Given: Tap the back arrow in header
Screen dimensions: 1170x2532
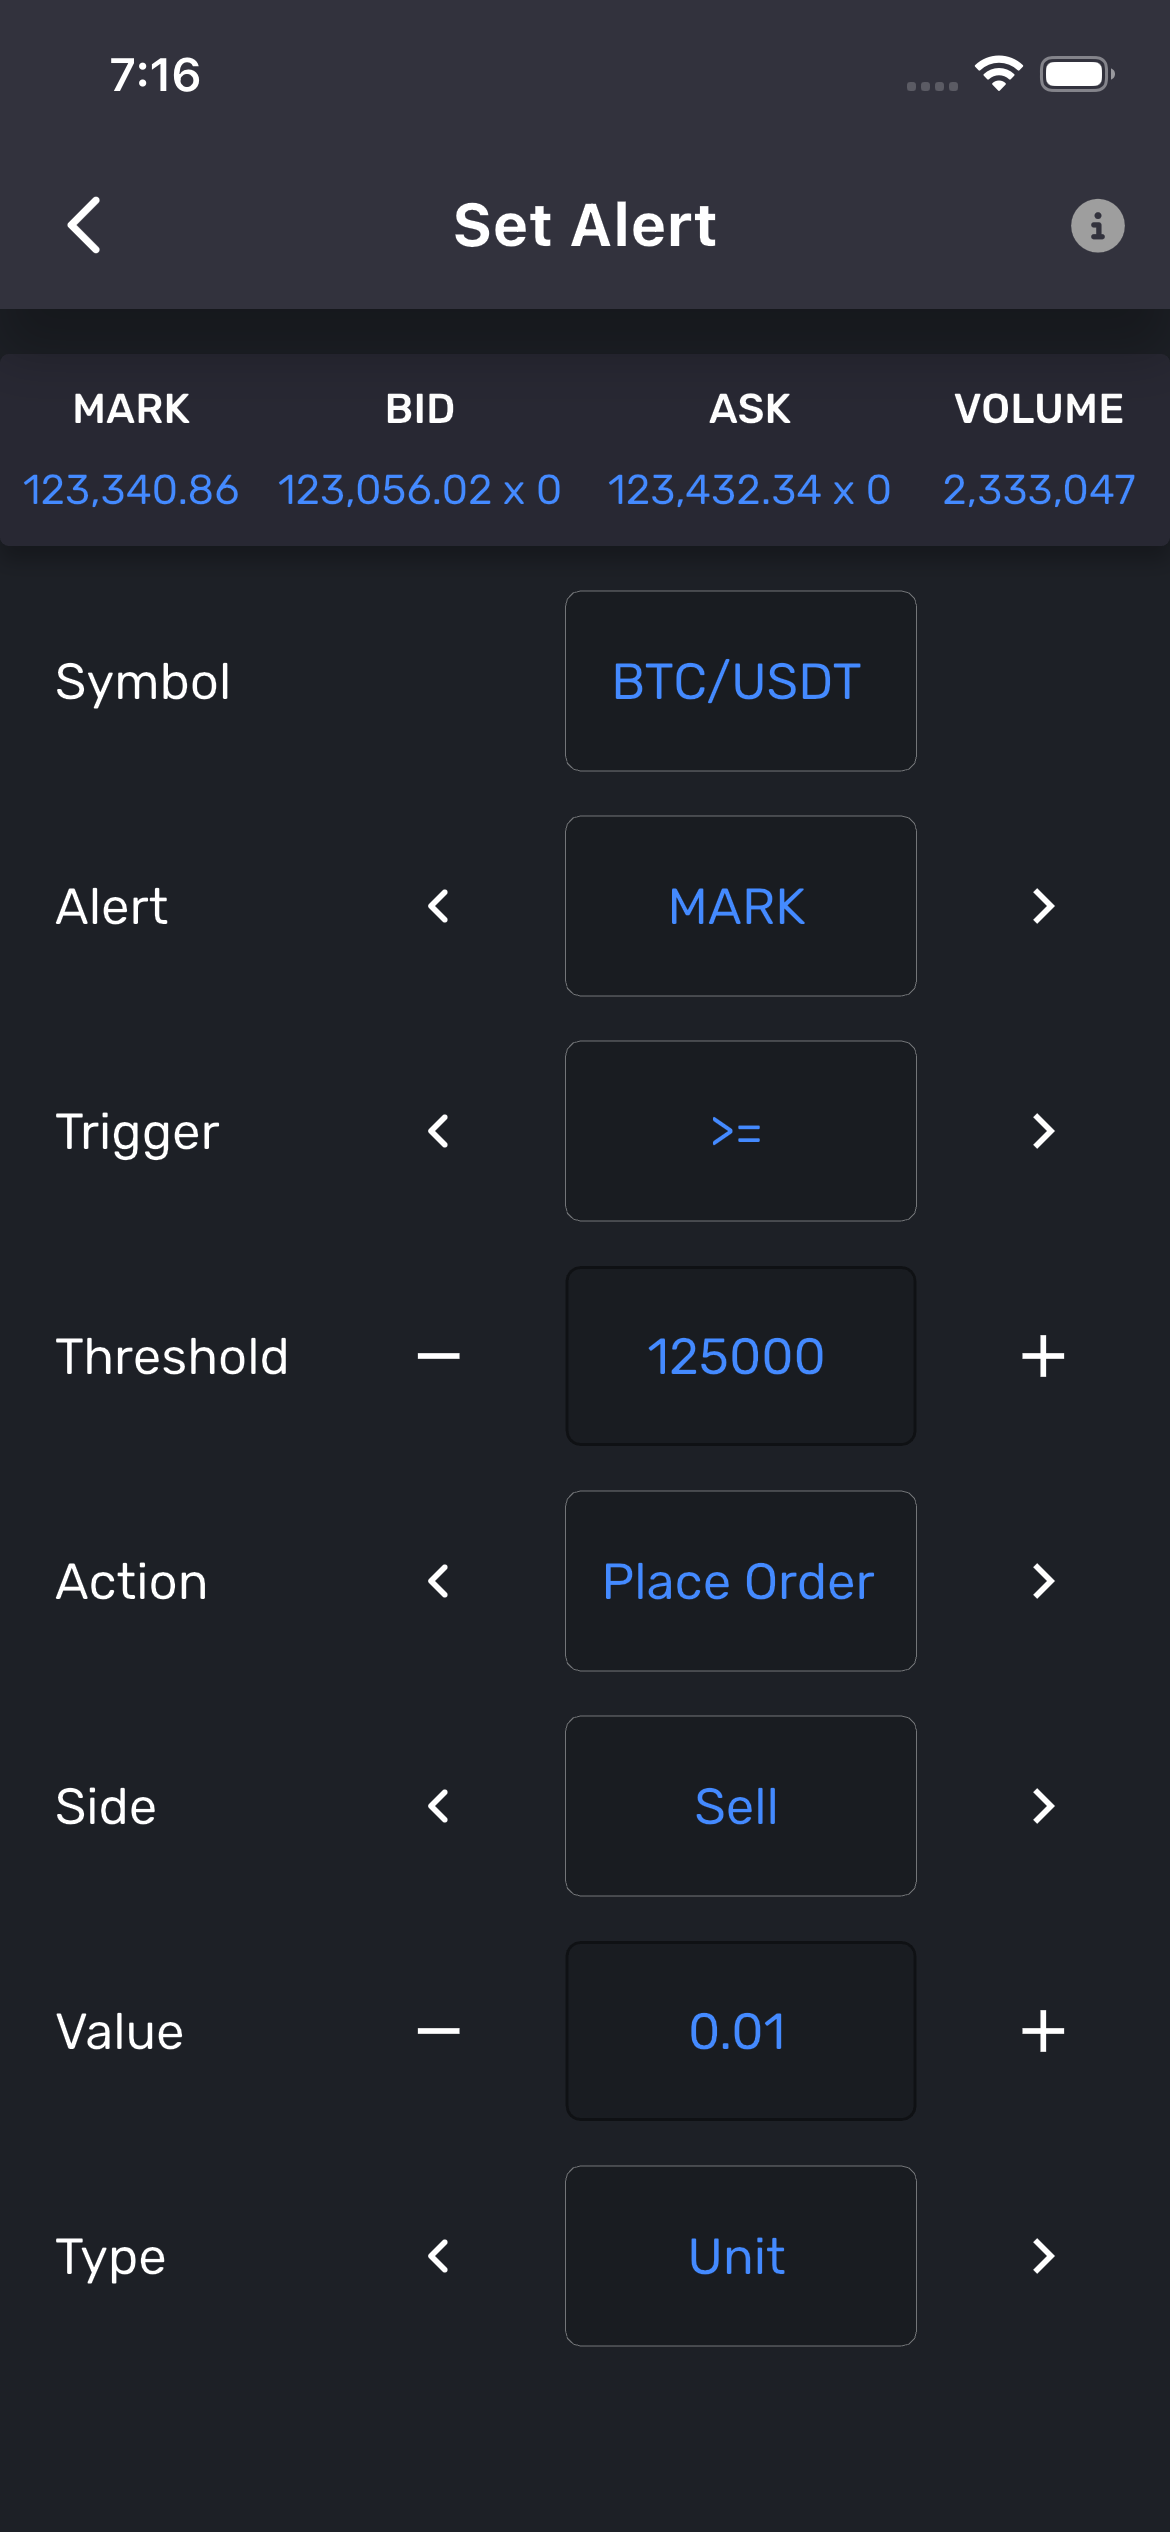Looking at the screenshot, I should coord(85,225).
